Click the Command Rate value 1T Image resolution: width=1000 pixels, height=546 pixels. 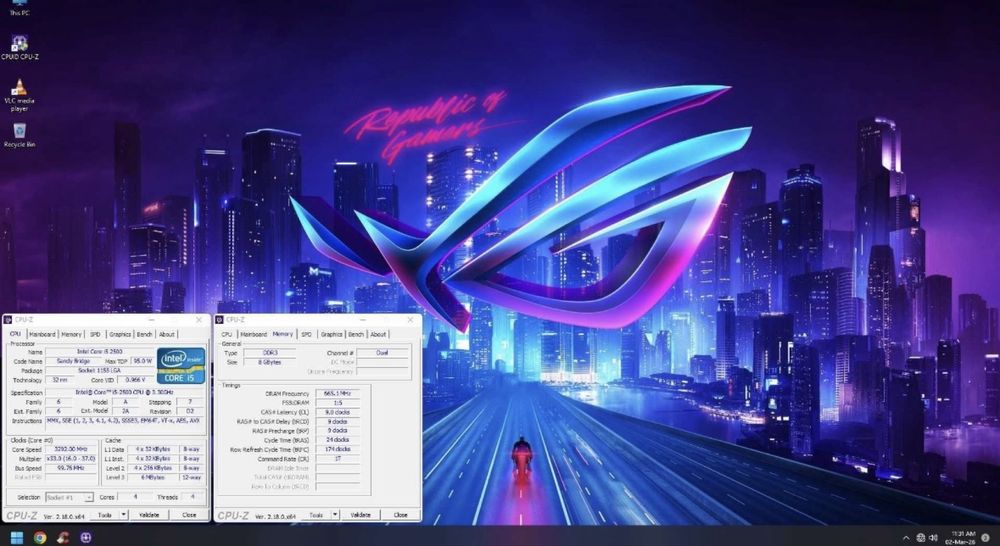coord(337,459)
